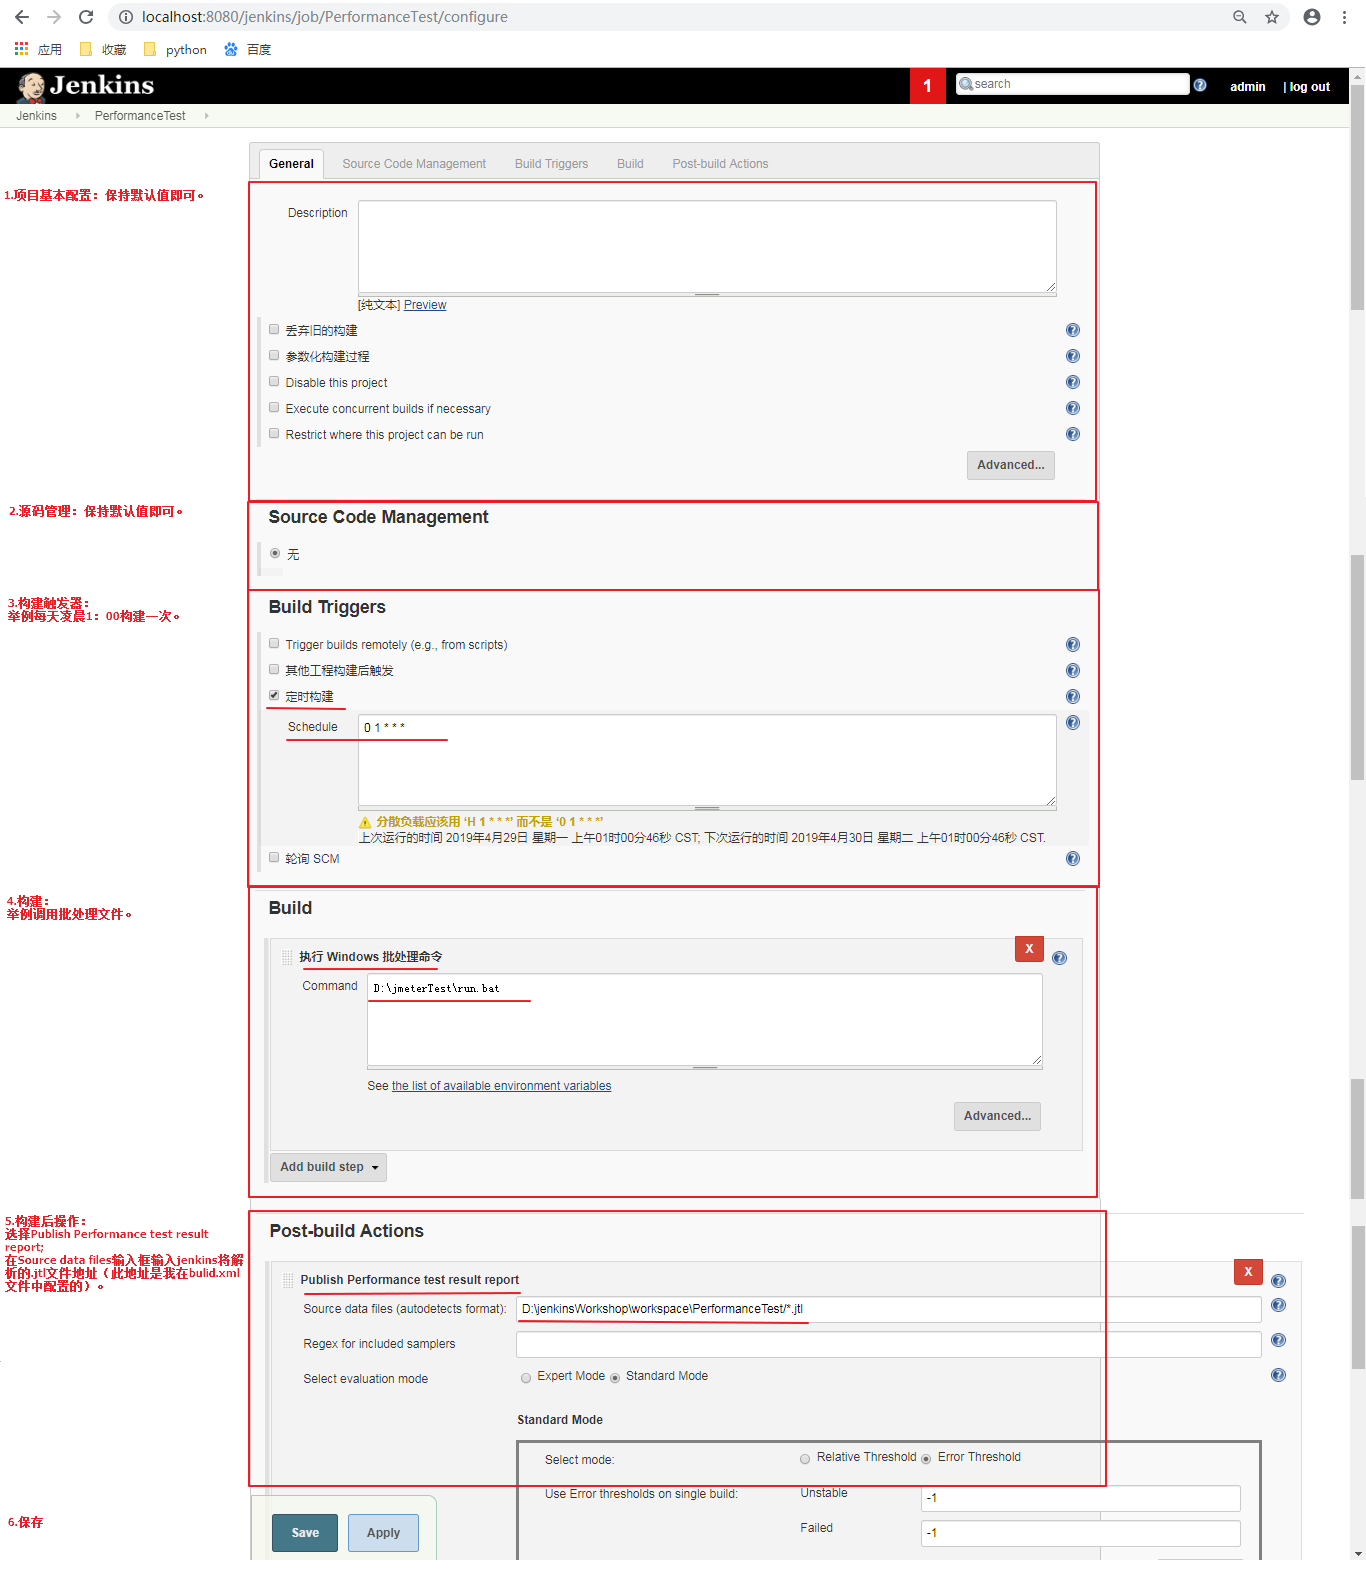The image size is (1366, 1576).
Task: Go to the Post-build Actions tab
Action: click(719, 164)
